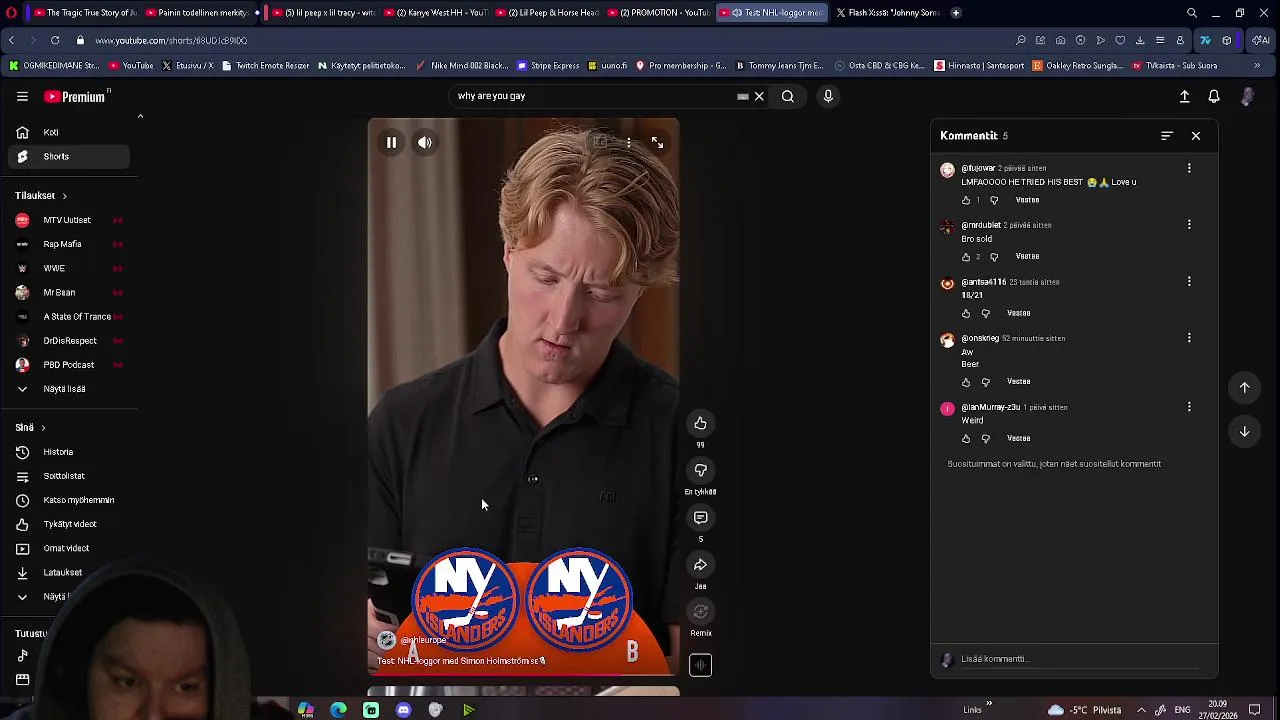Open the Remix option
The image size is (1280, 720).
[x=700, y=612]
